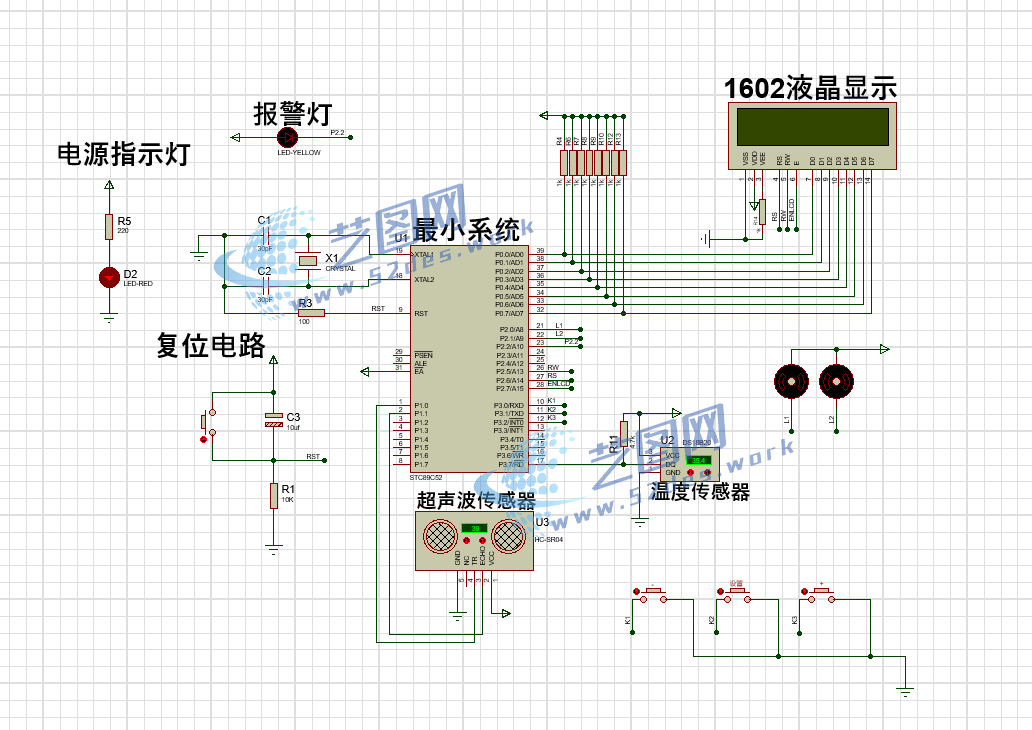Screen dimensions: 1032x730
Task: Select the ground symbol below LED D2
Action: point(109,319)
